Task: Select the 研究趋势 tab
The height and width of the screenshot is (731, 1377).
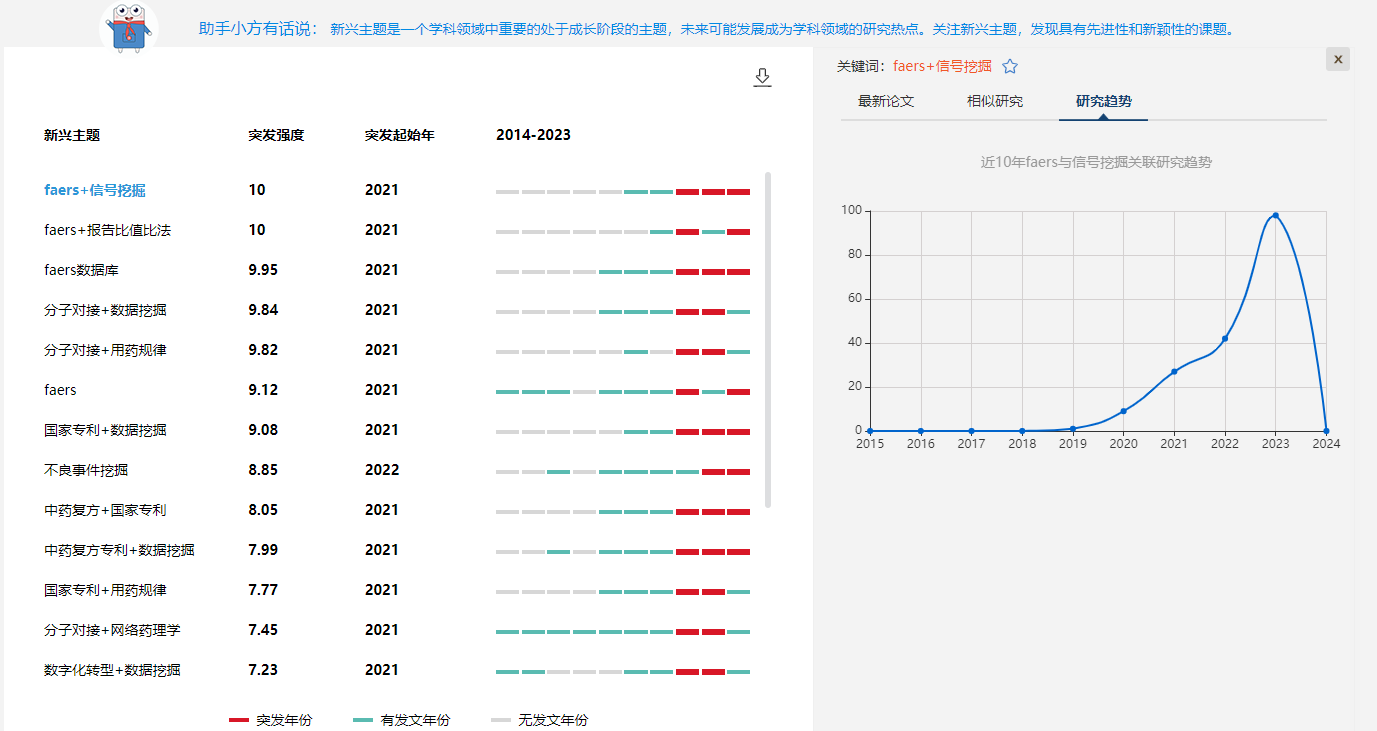Action: (x=1103, y=101)
